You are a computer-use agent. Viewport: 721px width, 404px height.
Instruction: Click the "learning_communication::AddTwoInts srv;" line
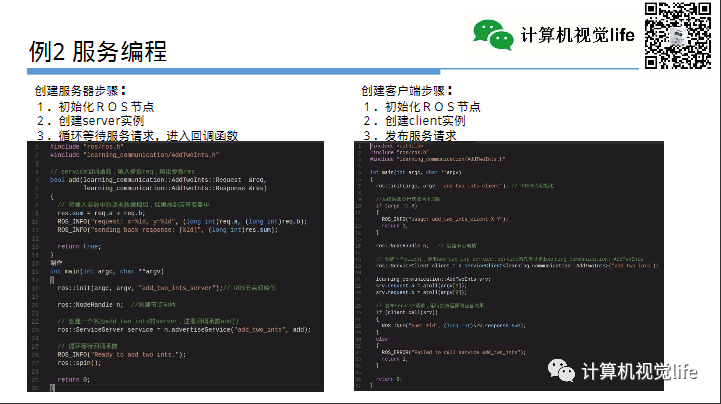pos(433,279)
